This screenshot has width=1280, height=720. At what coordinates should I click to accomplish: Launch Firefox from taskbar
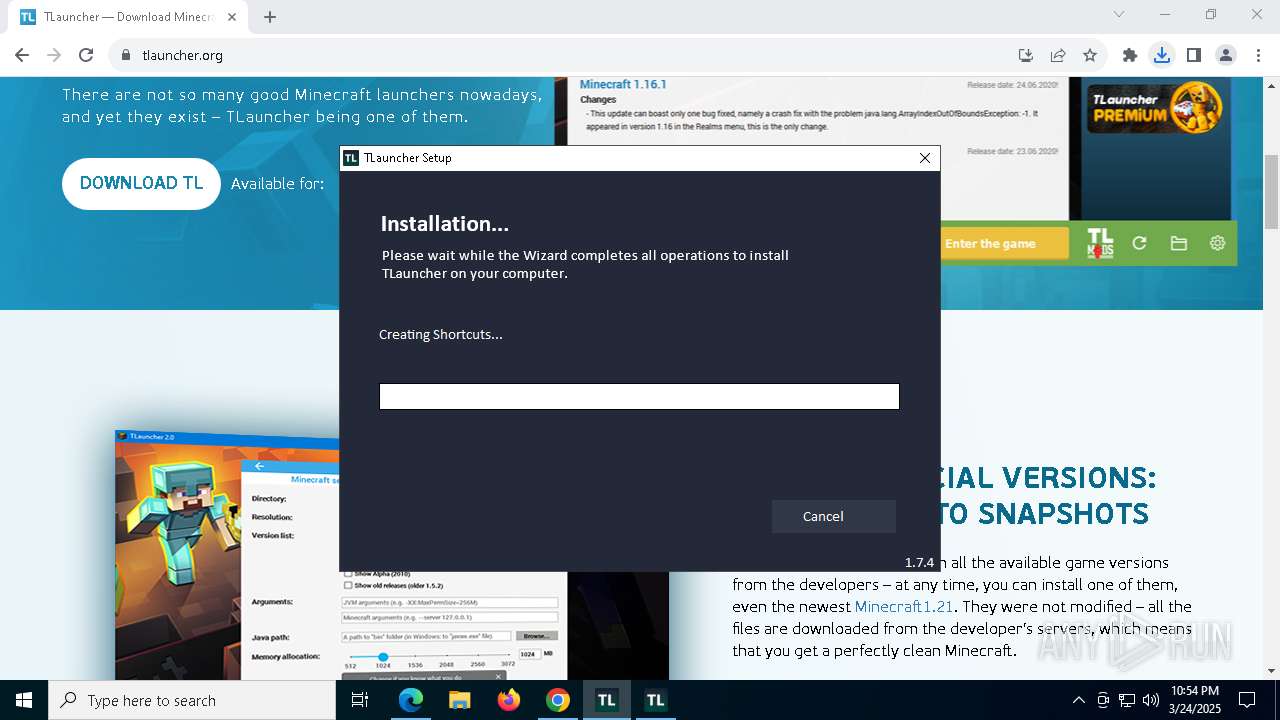pyautogui.click(x=509, y=700)
